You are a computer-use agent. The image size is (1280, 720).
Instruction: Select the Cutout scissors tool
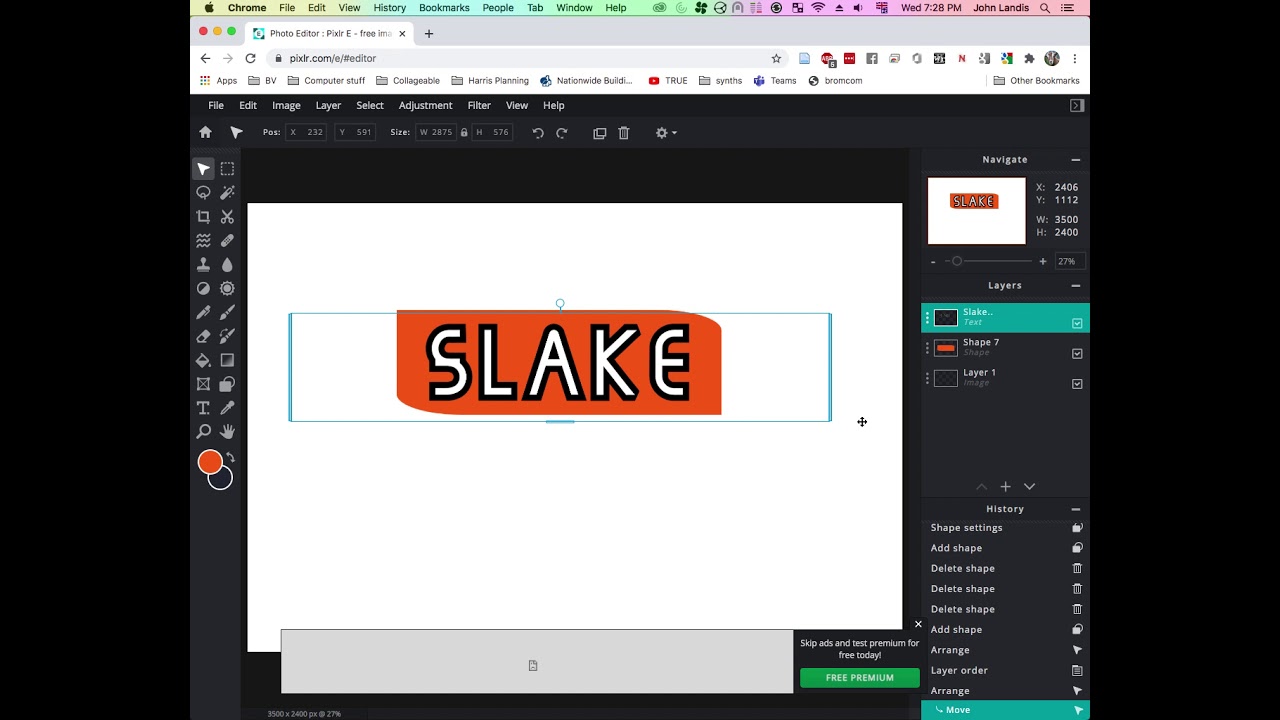click(x=227, y=216)
